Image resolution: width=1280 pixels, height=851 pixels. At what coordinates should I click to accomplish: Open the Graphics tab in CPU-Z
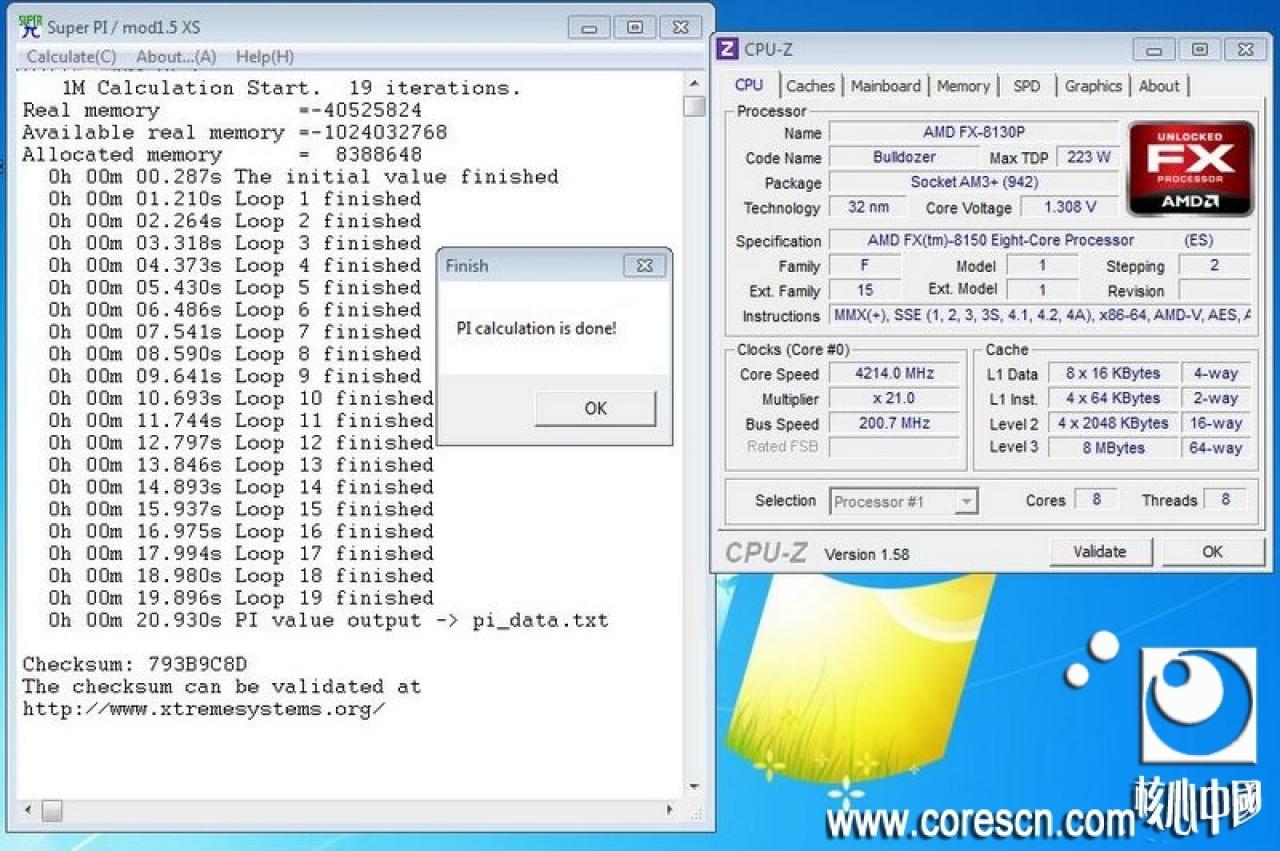tap(1093, 86)
